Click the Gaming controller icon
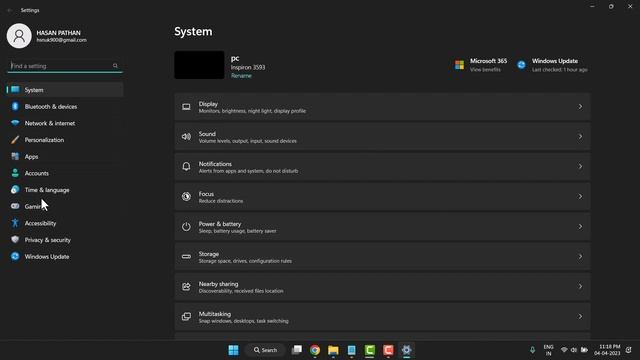Screen dimensions: 640x360 15,207
